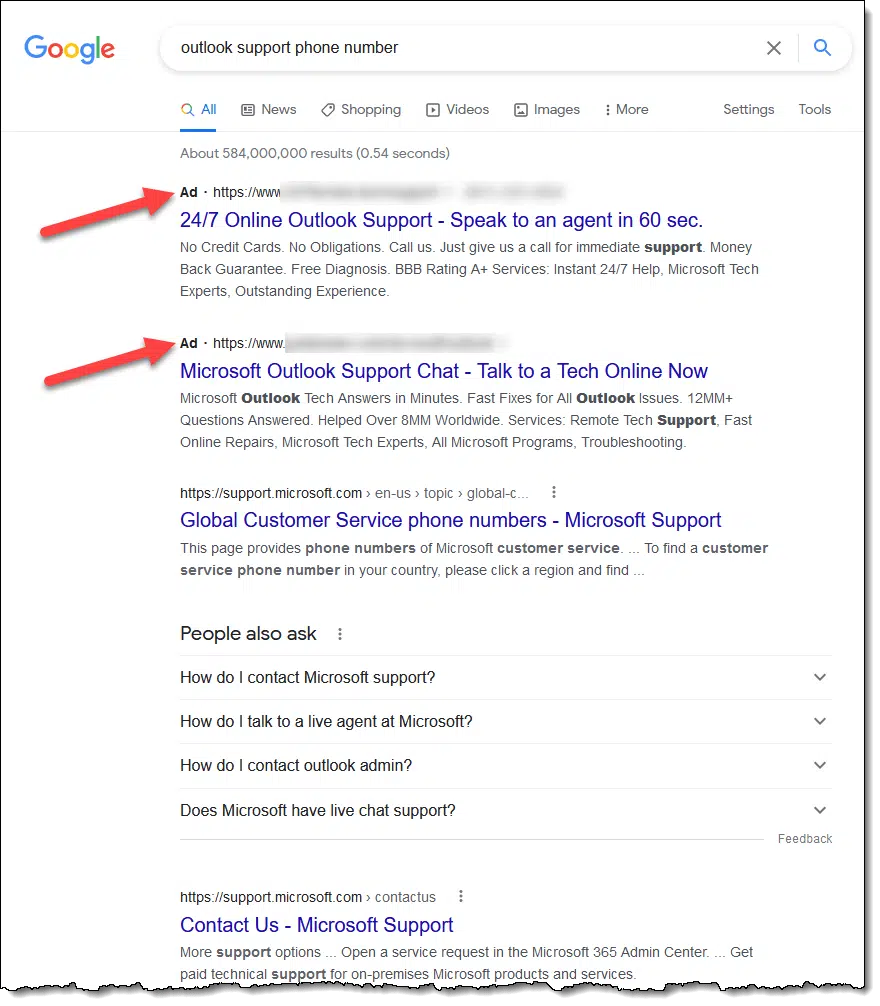Open options for the Contact Us result
880x1006 pixels.
(x=461, y=896)
